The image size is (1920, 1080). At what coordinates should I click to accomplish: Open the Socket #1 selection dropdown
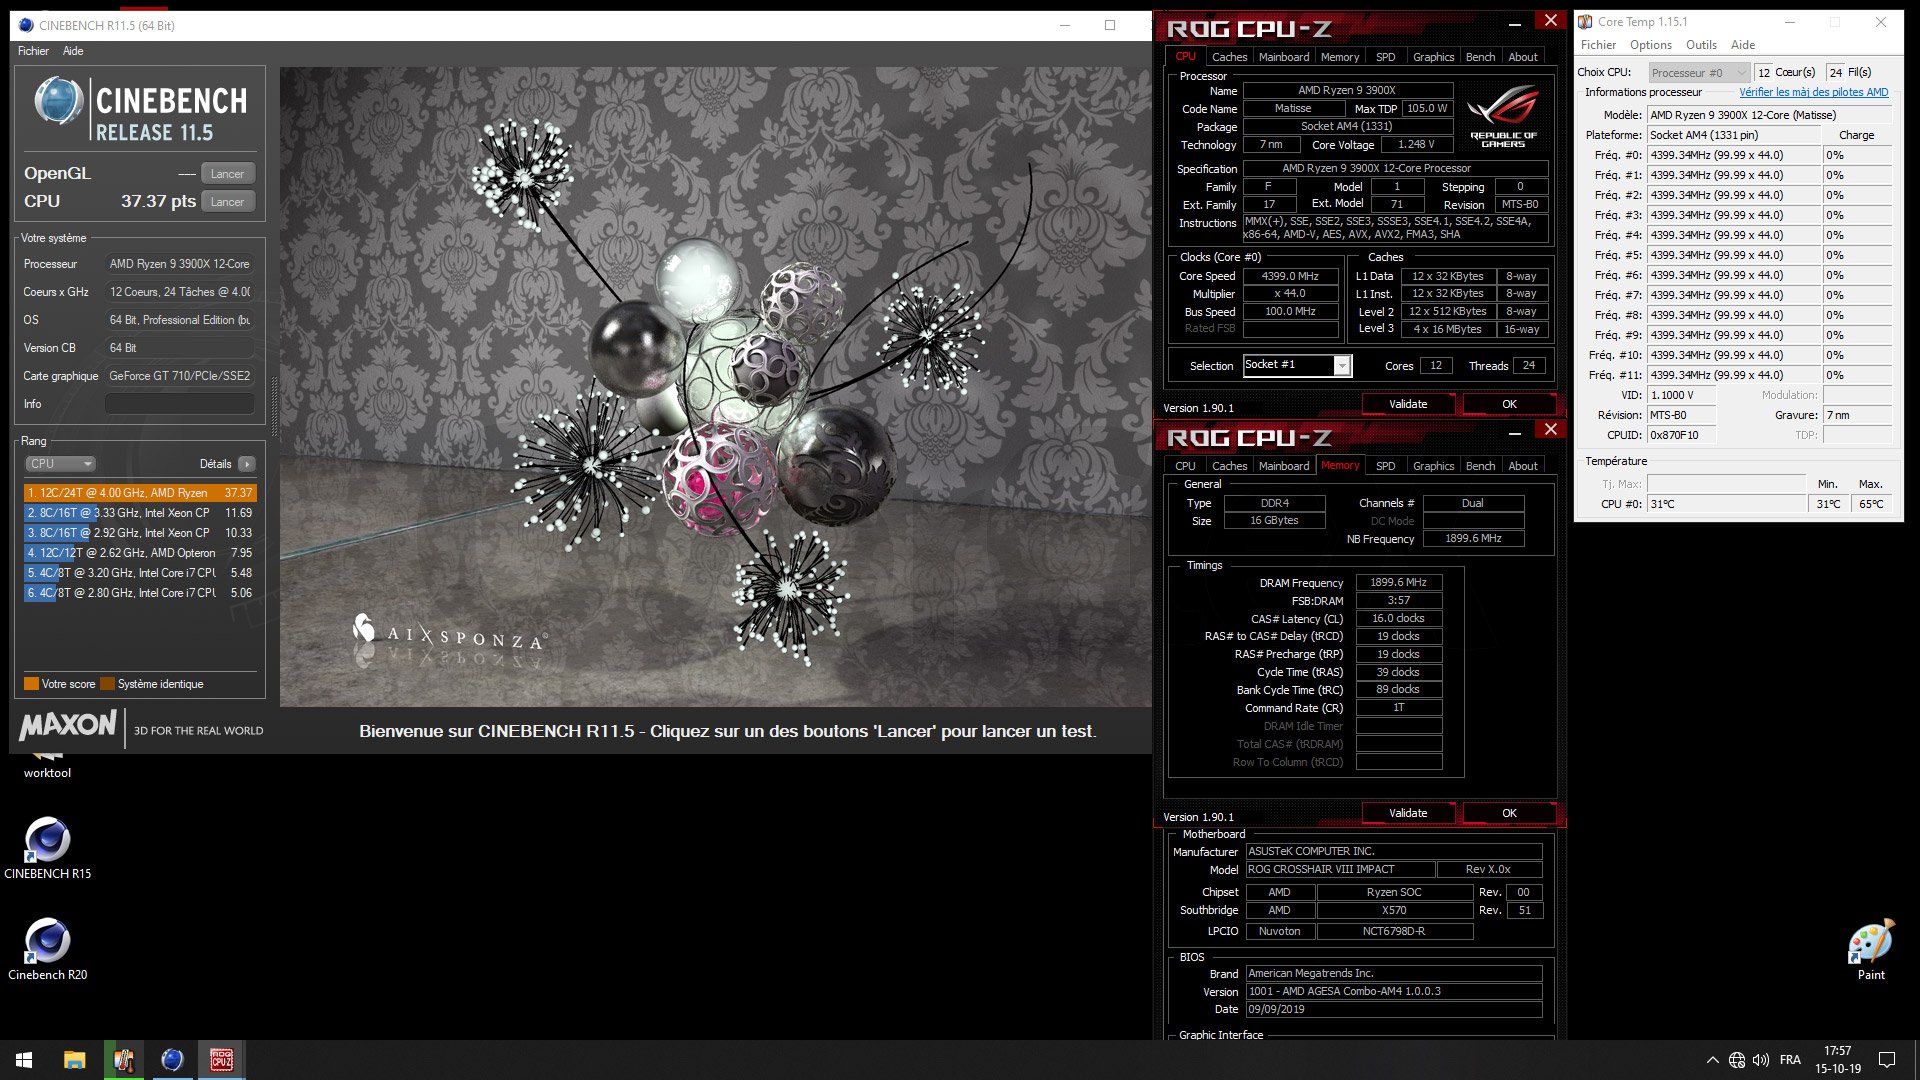(x=1342, y=366)
